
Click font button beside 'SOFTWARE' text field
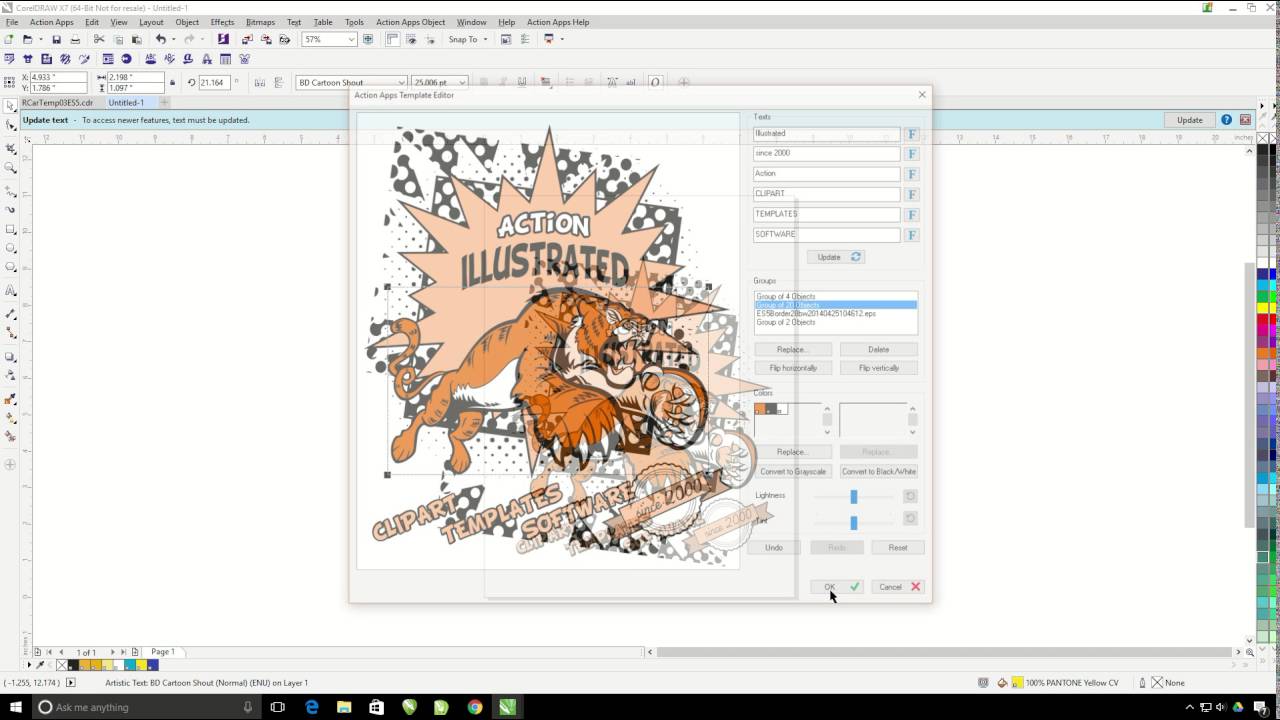pyautogui.click(x=912, y=235)
